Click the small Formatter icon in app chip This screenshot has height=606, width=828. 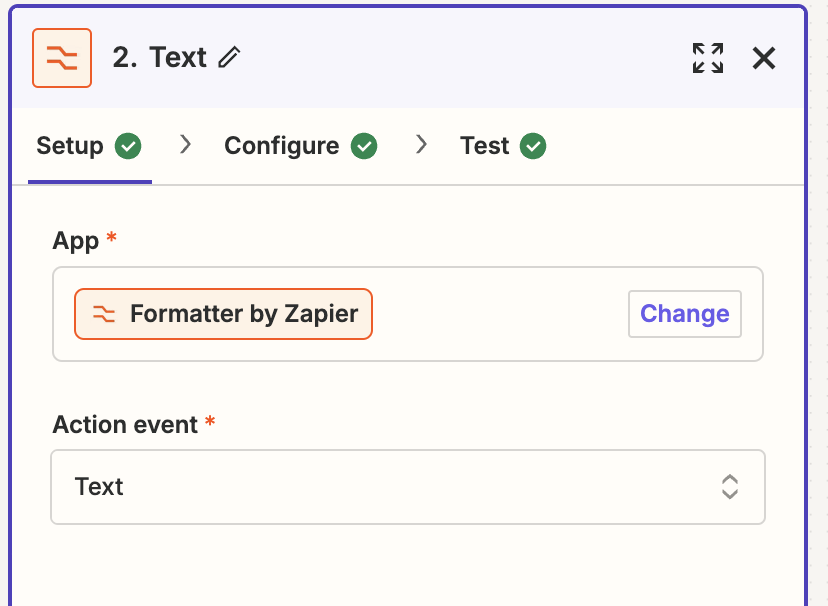click(104, 314)
